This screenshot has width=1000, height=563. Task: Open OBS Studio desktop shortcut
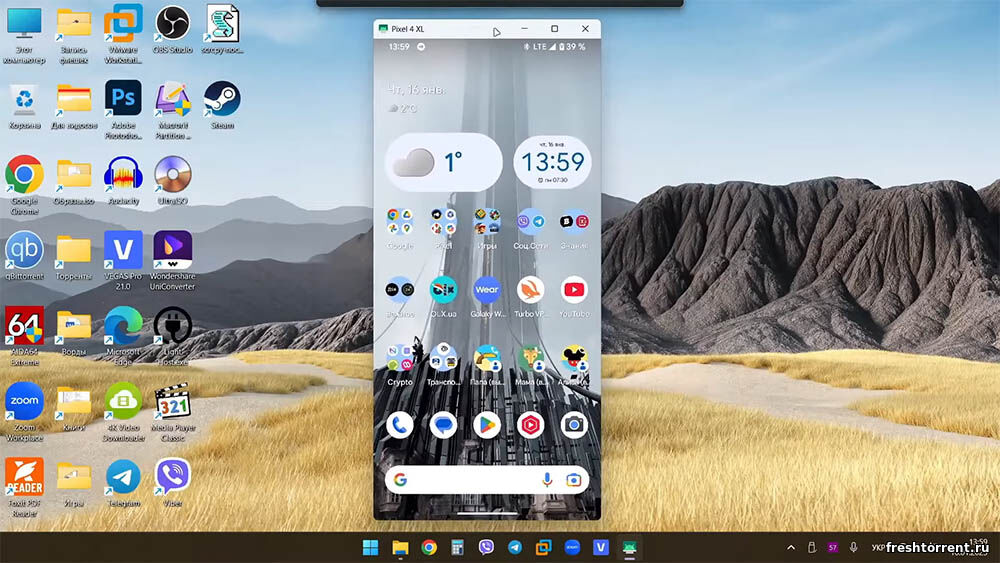coord(173,22)
